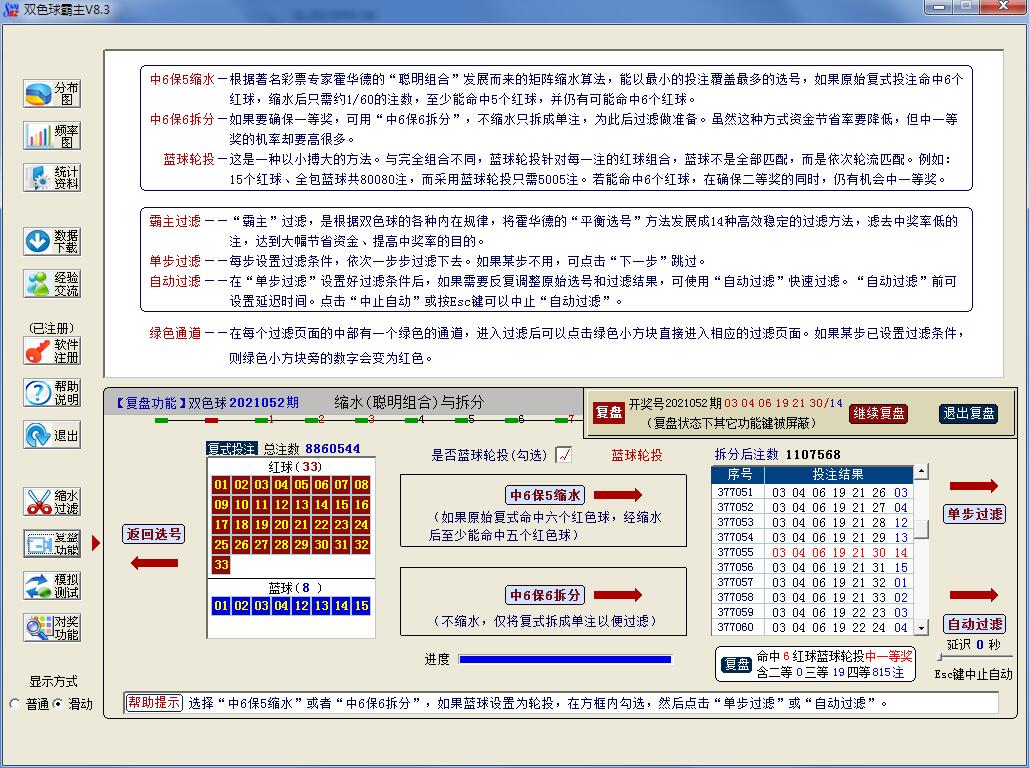
Task: Click the 软件注册 key icon
Action: coord(52,351)
